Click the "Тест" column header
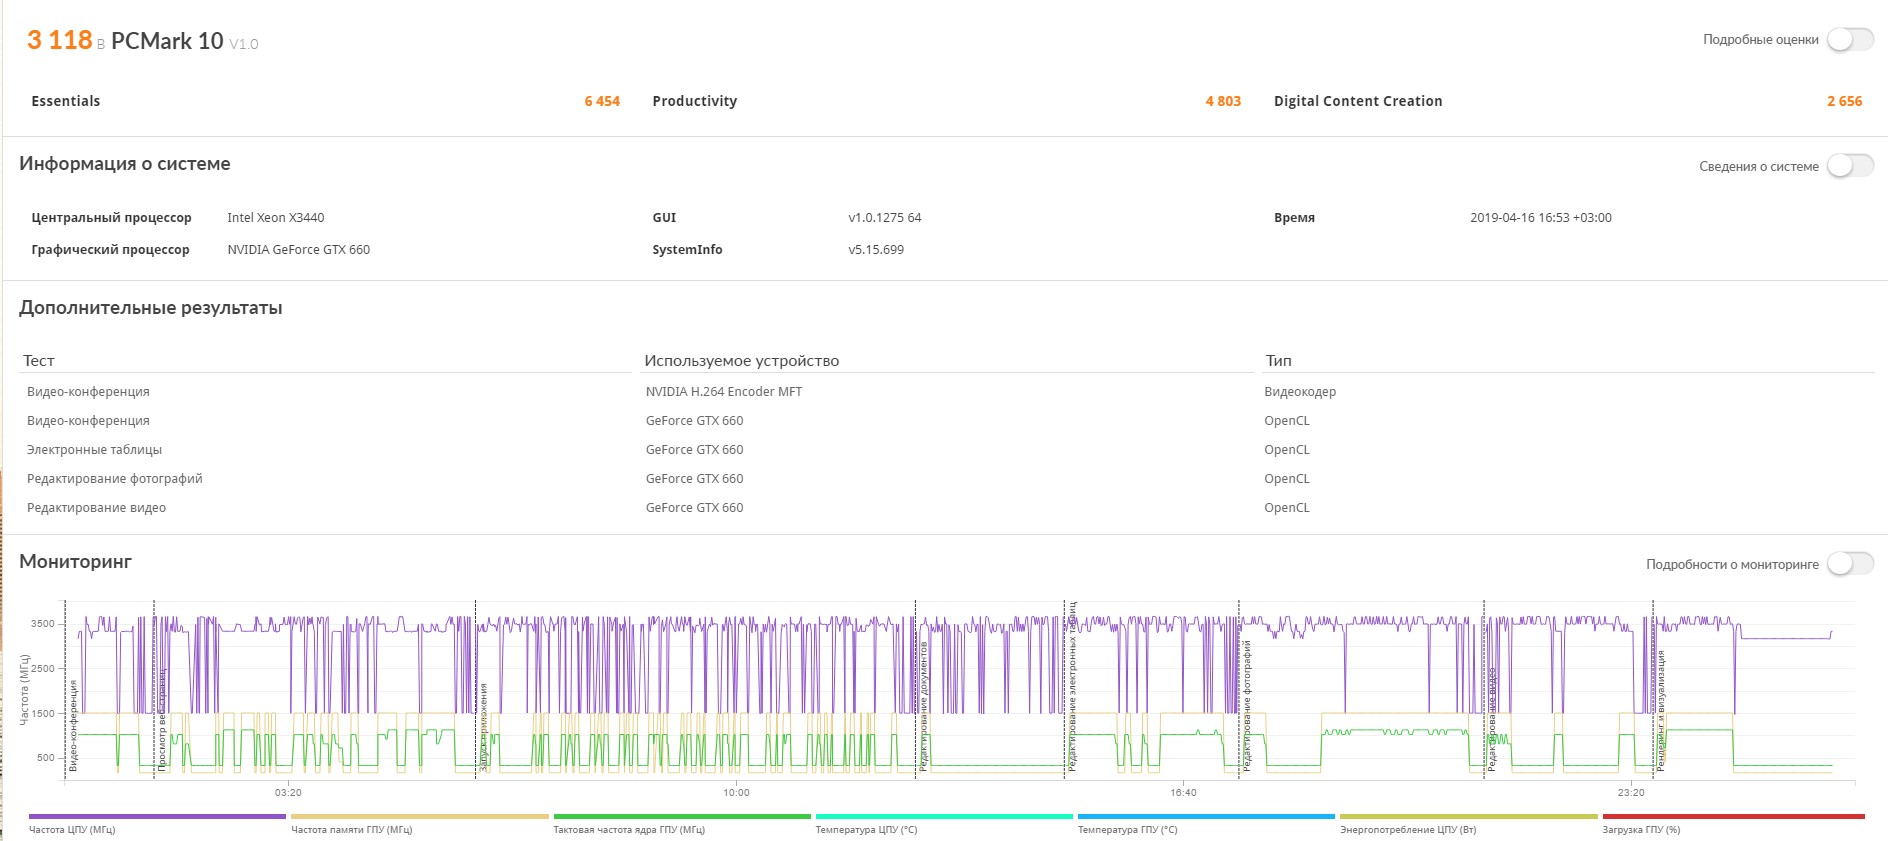 (39, 361)
